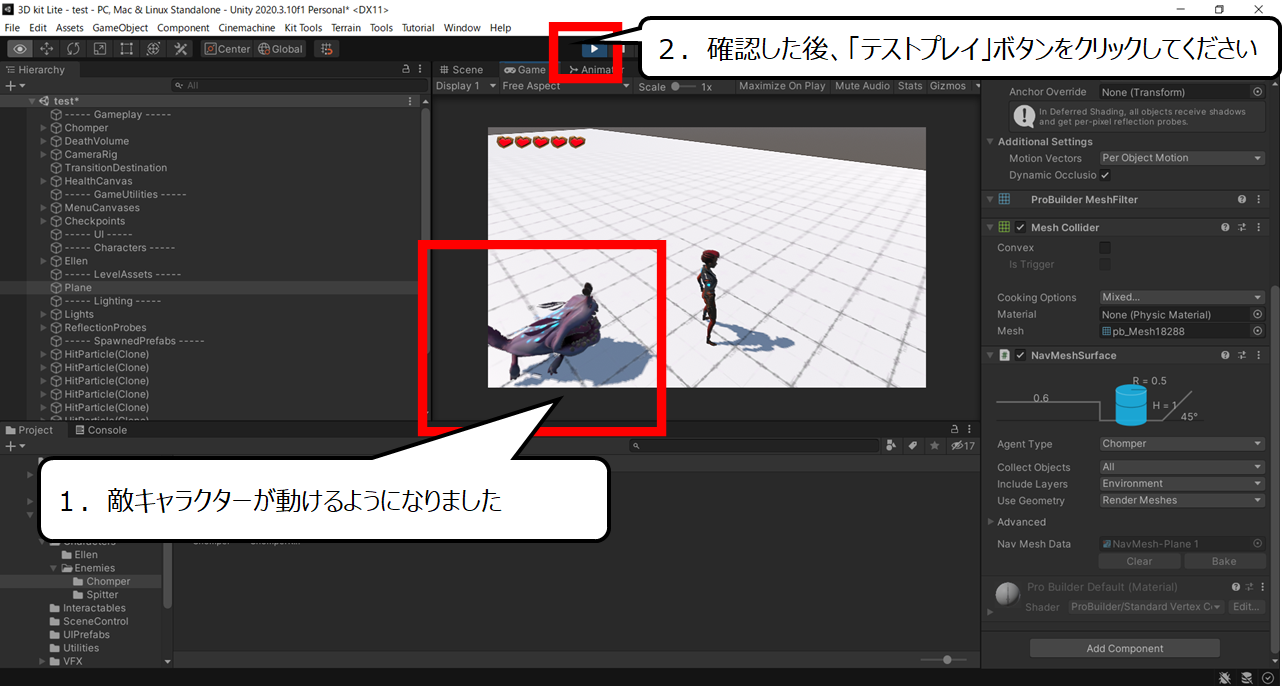Open the Display 1 dropdown
The height and width of the screenshot is (686, 1282).
(x=466, y=86)
